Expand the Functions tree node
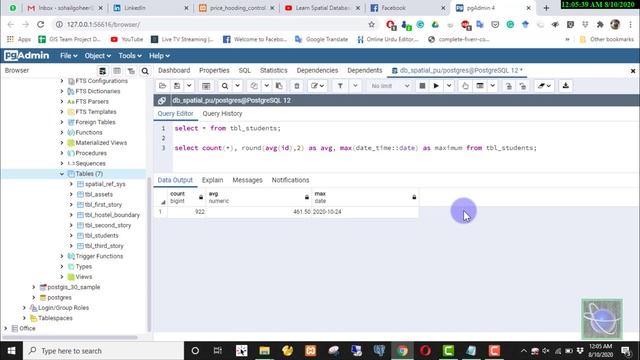 point(62,133)
